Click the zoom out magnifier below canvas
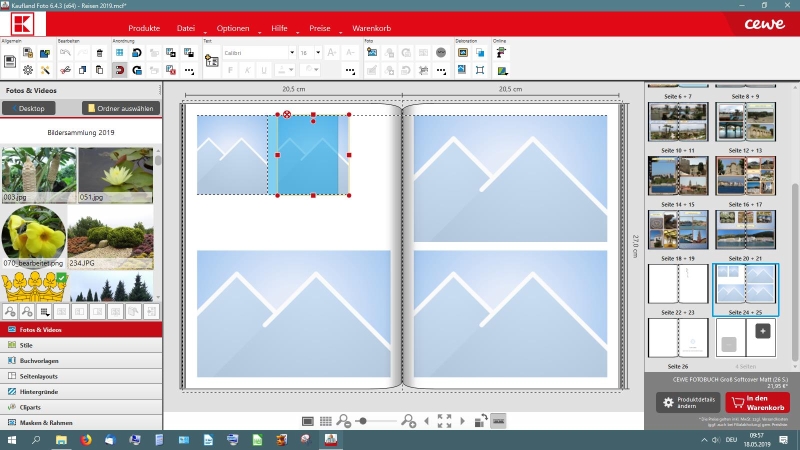 pyautogui.click(x=344, y=421)
